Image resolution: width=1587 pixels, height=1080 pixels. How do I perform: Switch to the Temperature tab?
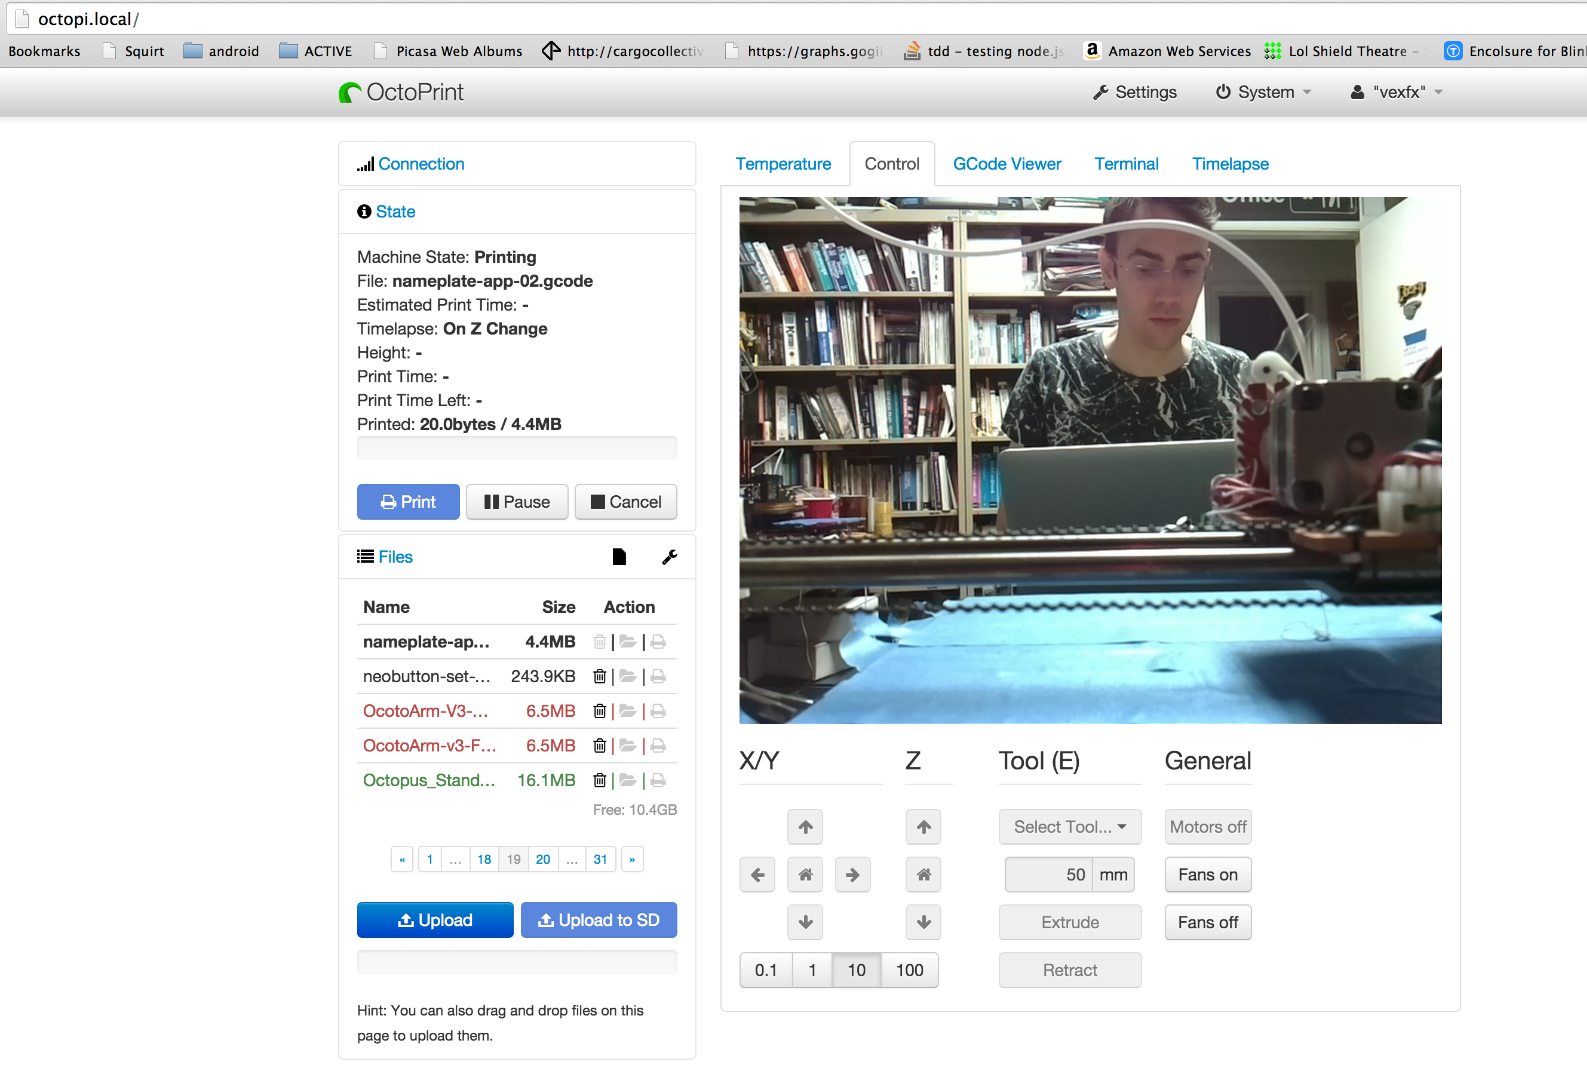[783, 164]
